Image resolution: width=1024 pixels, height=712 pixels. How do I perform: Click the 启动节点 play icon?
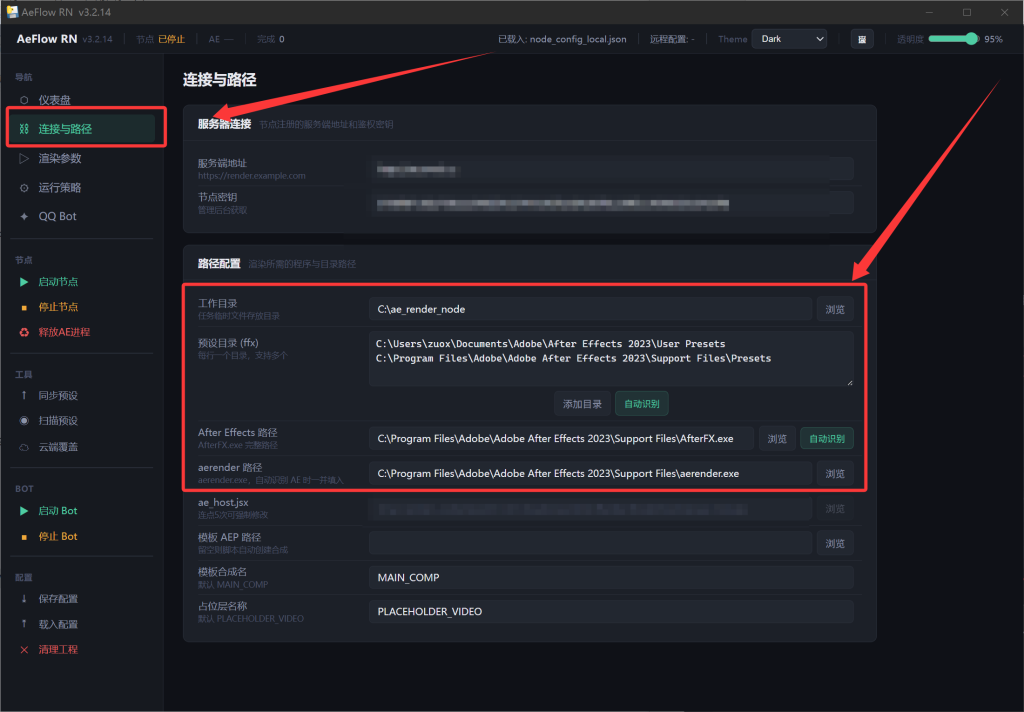point(24,282)
